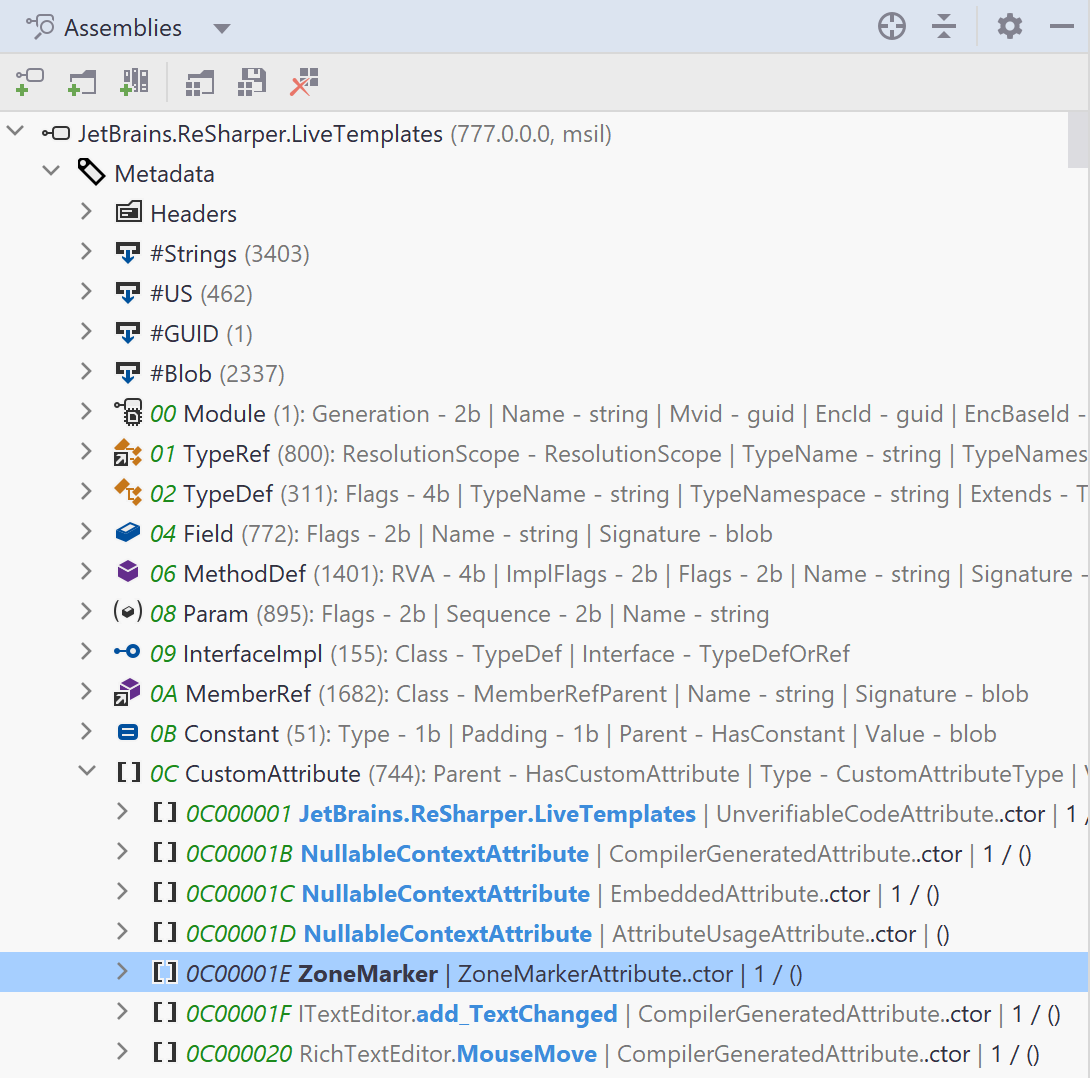This screenshot has width=1090, height=1078.
Task: Collapse the 0C CustomAttribute table
Action: (x=87, y=771)
